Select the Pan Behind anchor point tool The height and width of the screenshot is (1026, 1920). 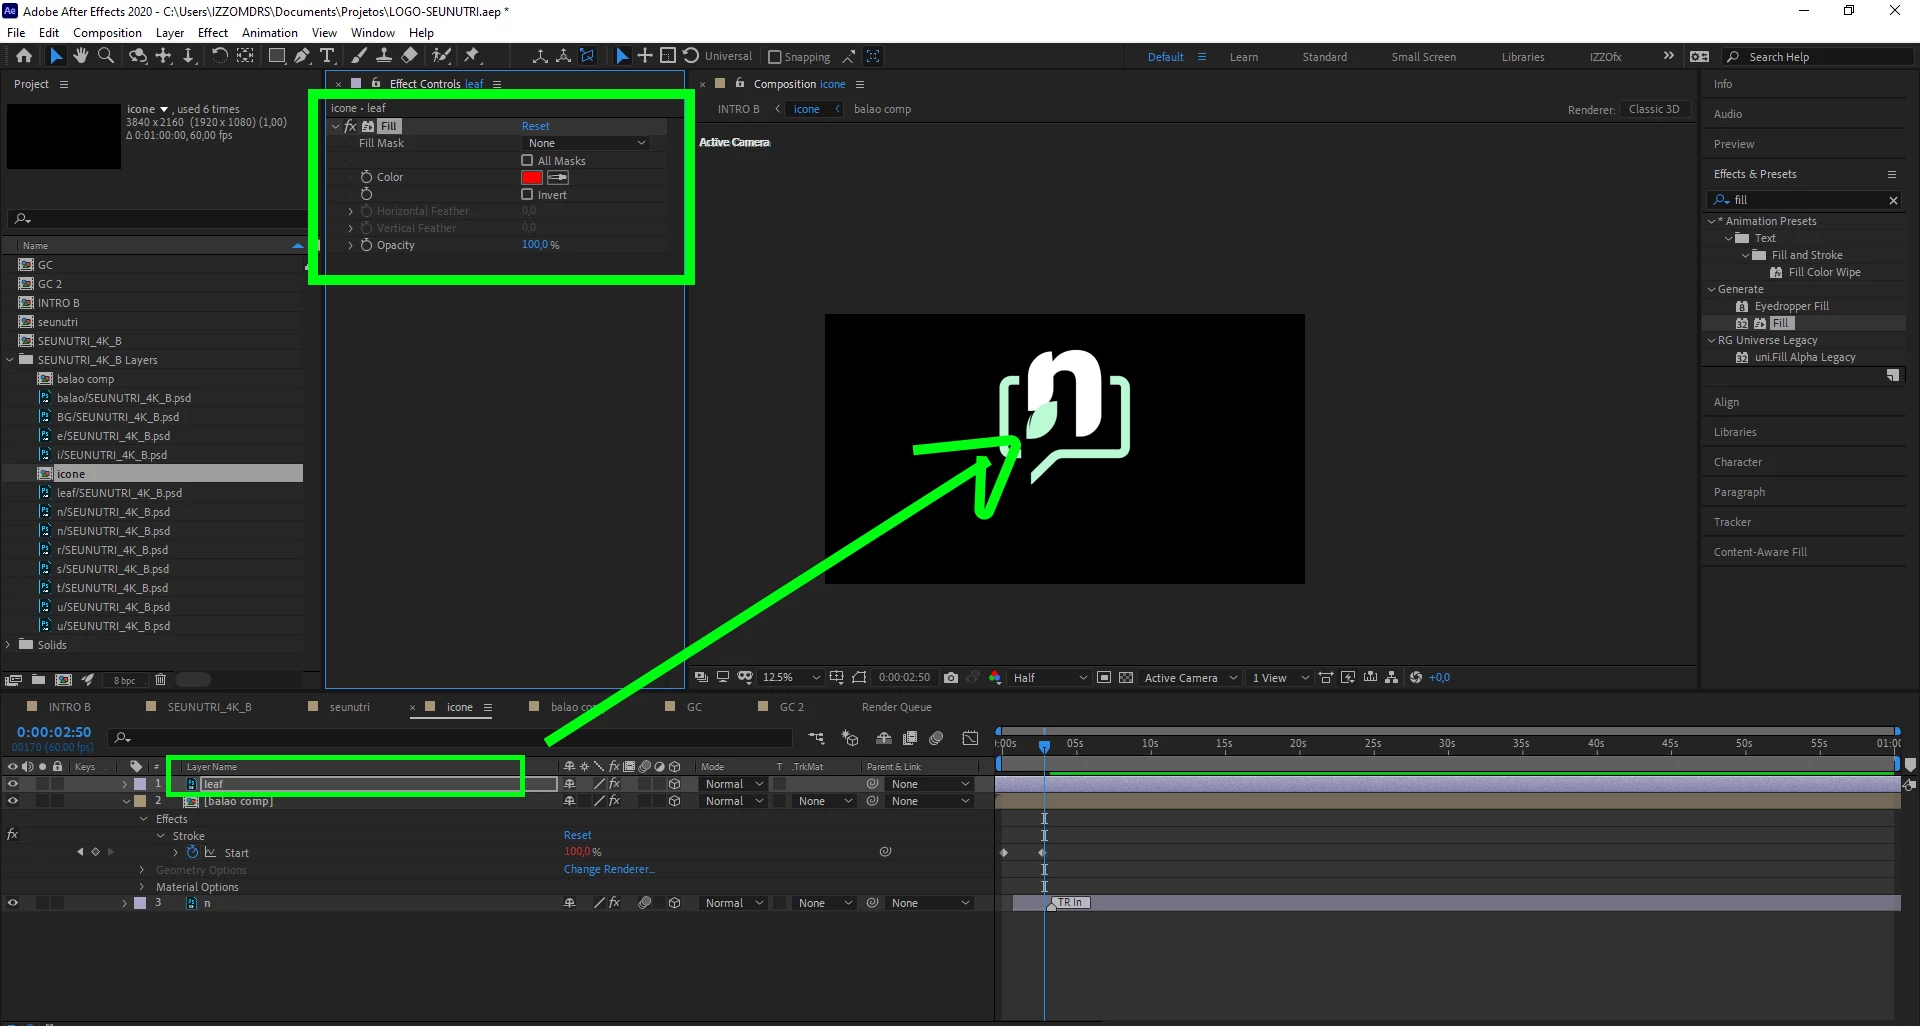245,56
